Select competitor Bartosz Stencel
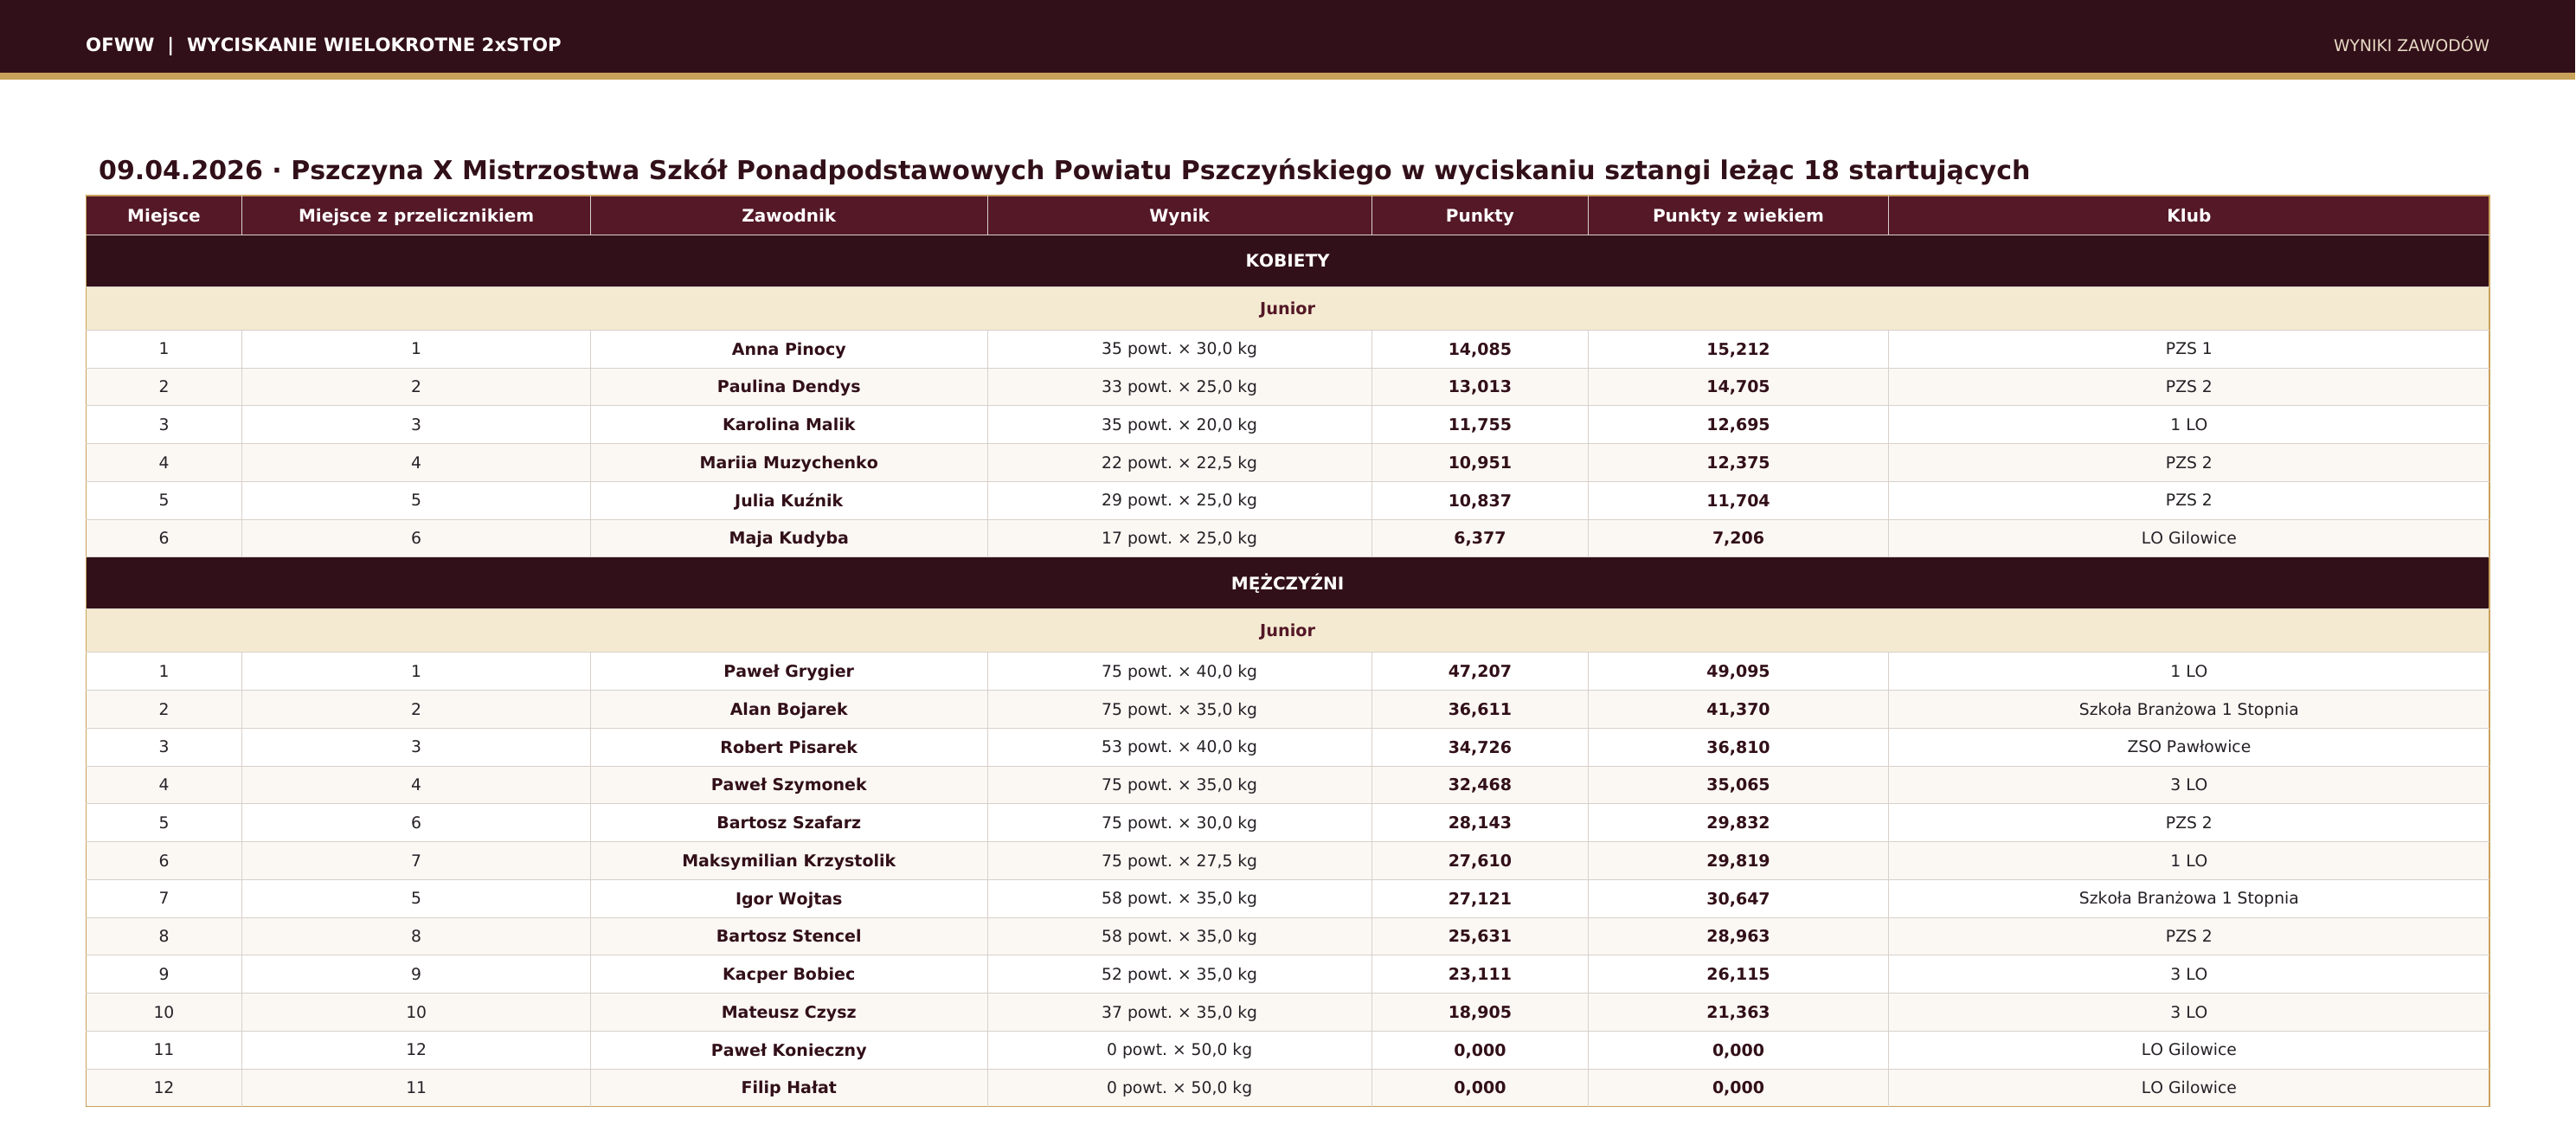 tap(789, 937)
